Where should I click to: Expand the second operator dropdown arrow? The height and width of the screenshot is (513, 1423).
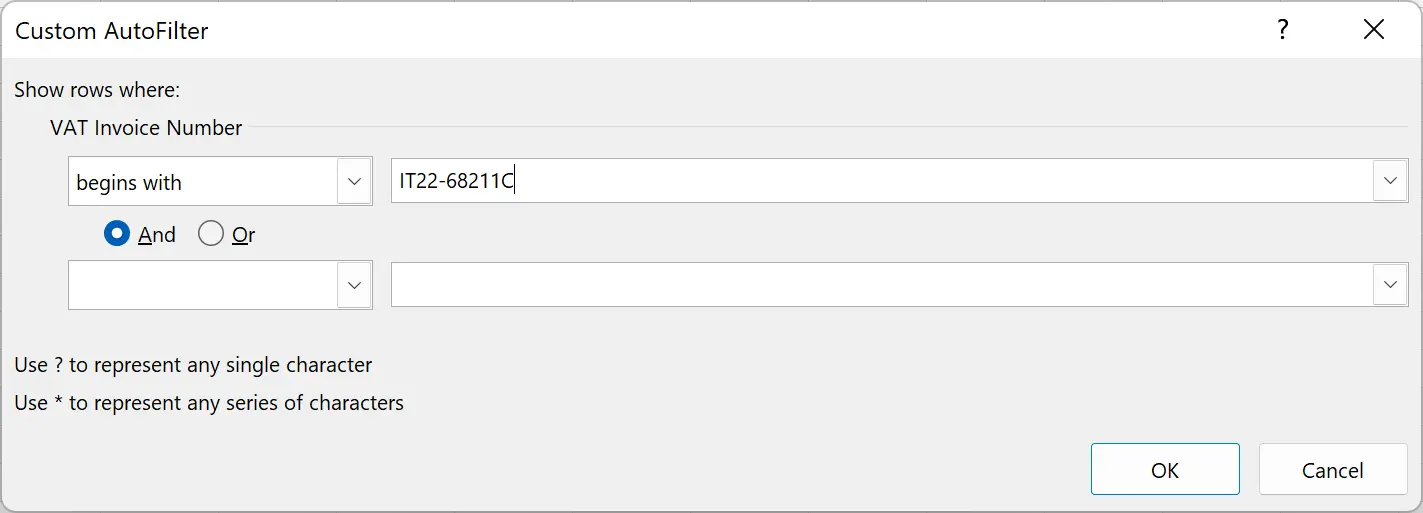pos(354,285)
